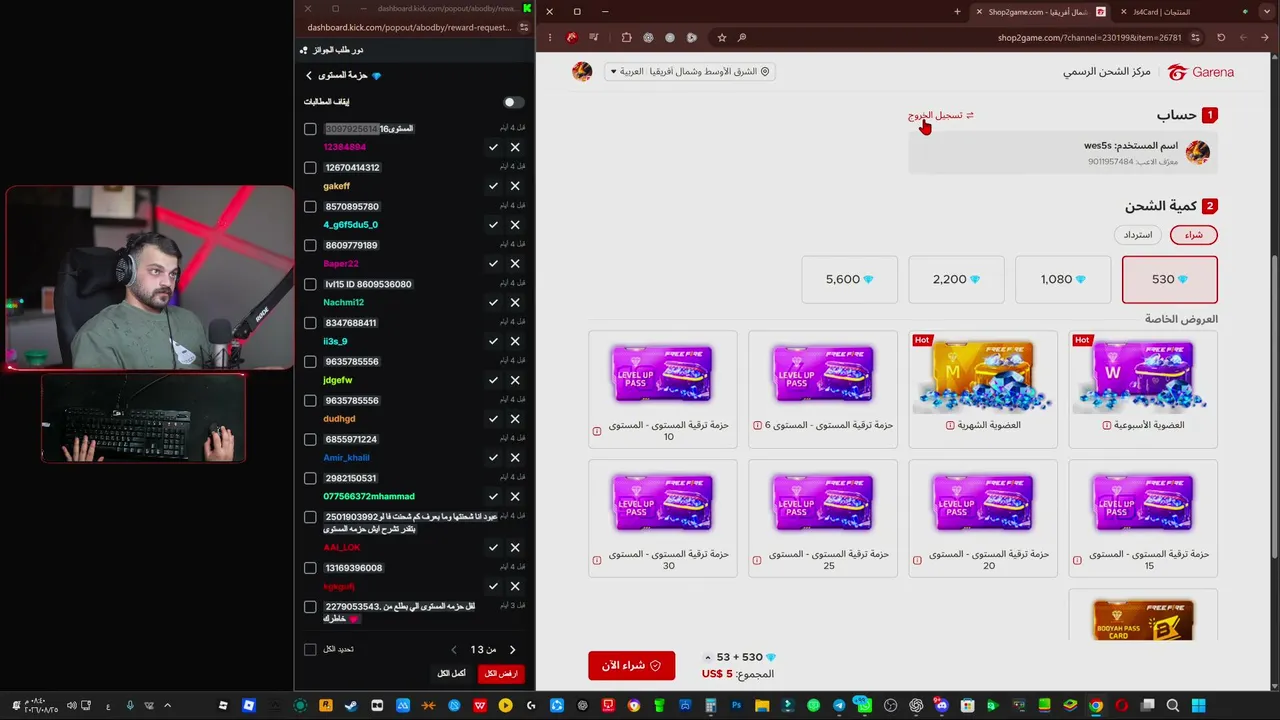1280x720 pixels.
Task: Approve the request from 4_g6f5du5_0
Action: click(493, 225)
